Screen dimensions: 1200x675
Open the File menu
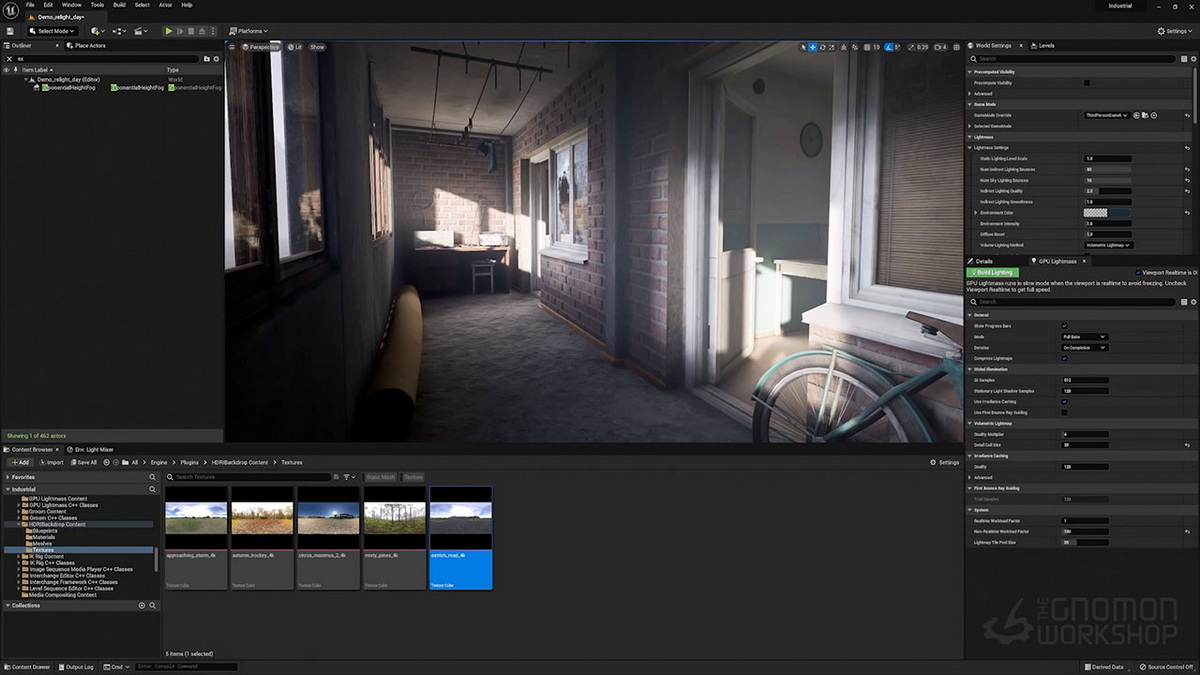30,5
